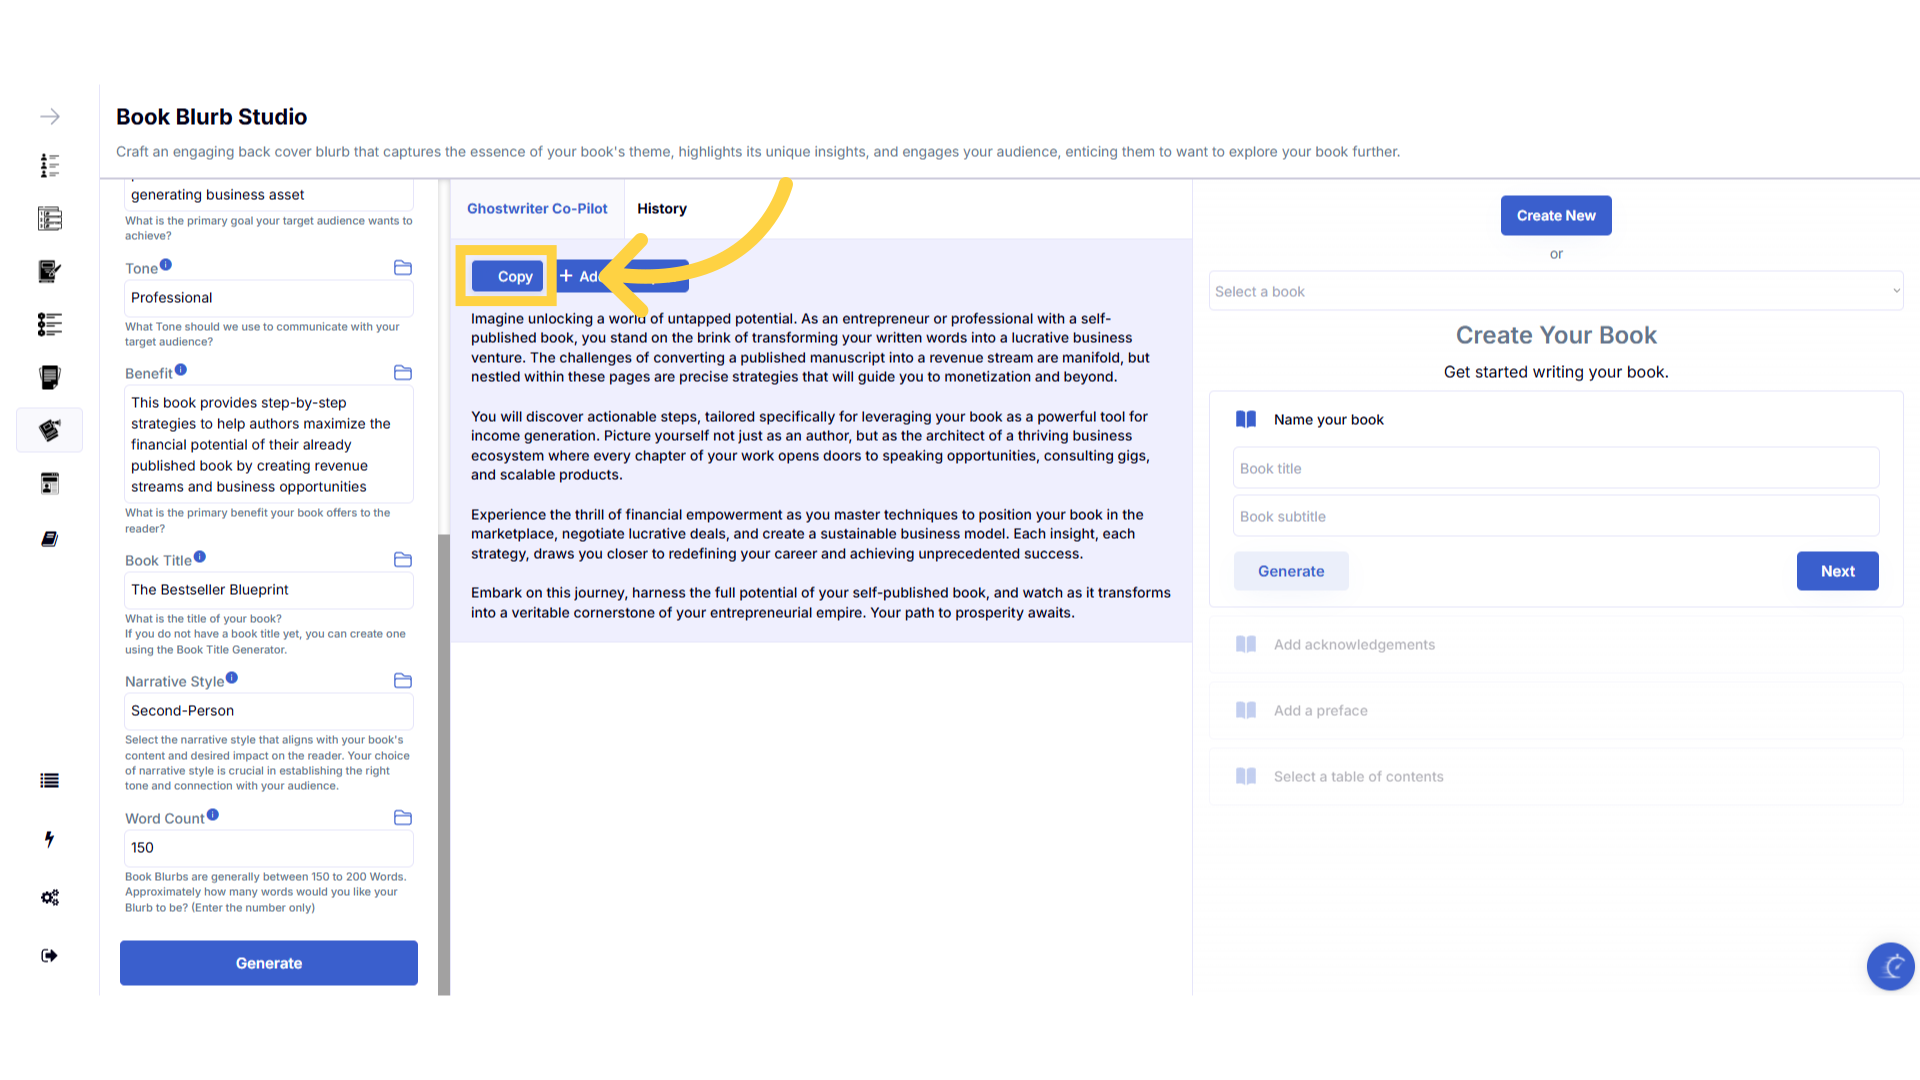Open the Select a book dropdown
This screenshot has width=1920, height=1080.
[x=1555, y=292]
